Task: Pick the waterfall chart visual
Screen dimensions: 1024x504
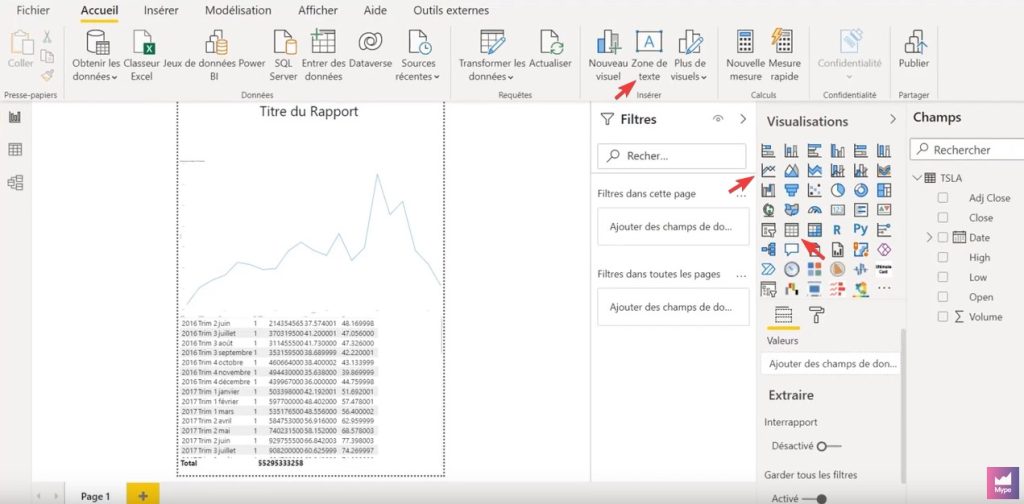Action: click(x=769, y=190)
